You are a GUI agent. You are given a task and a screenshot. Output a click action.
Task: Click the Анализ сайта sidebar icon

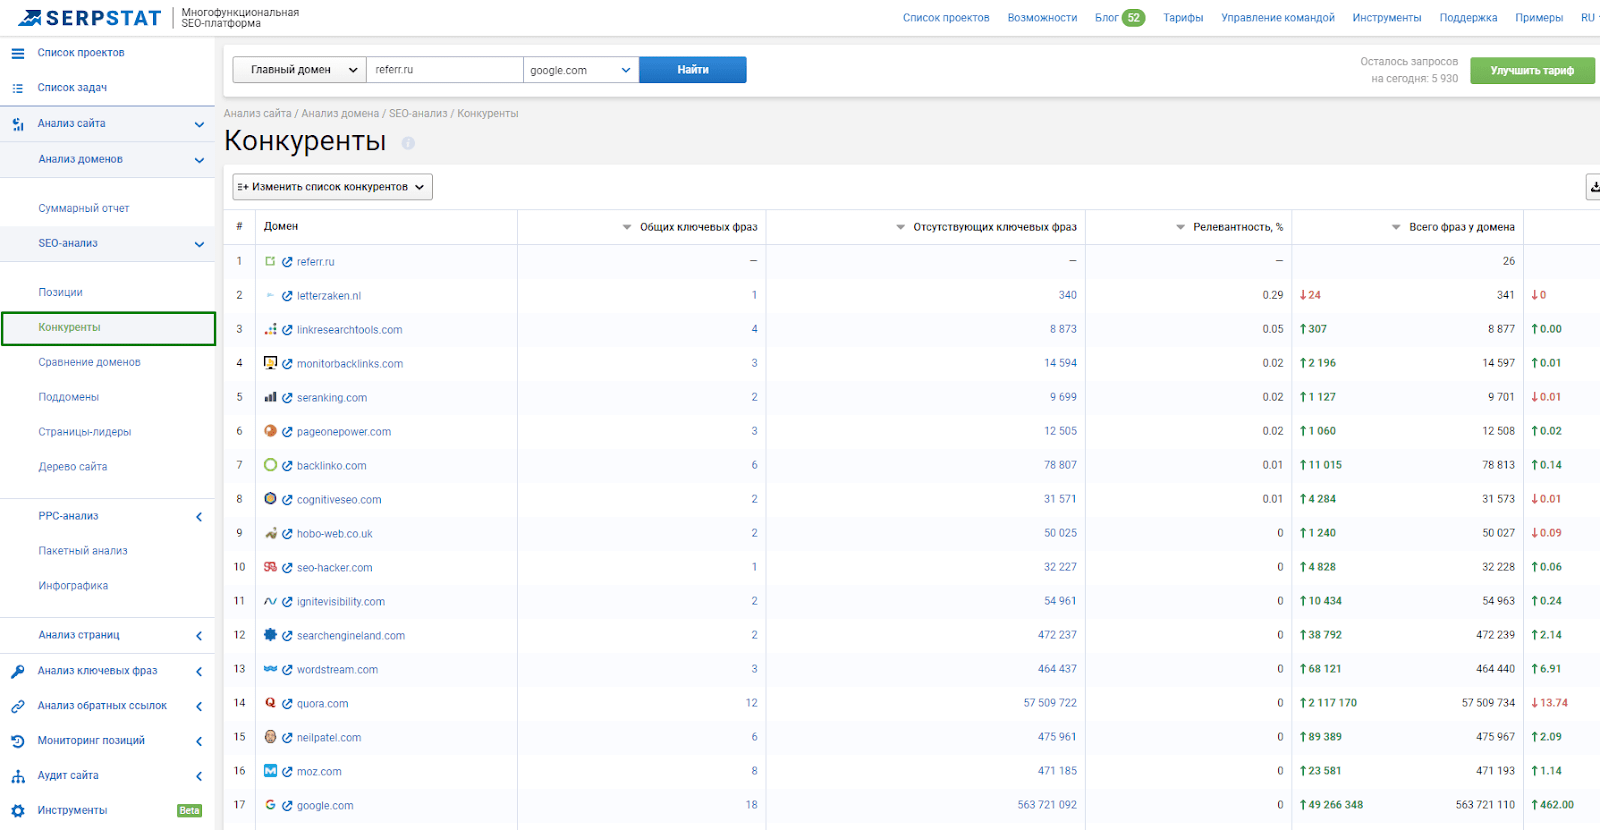point(18,124)
